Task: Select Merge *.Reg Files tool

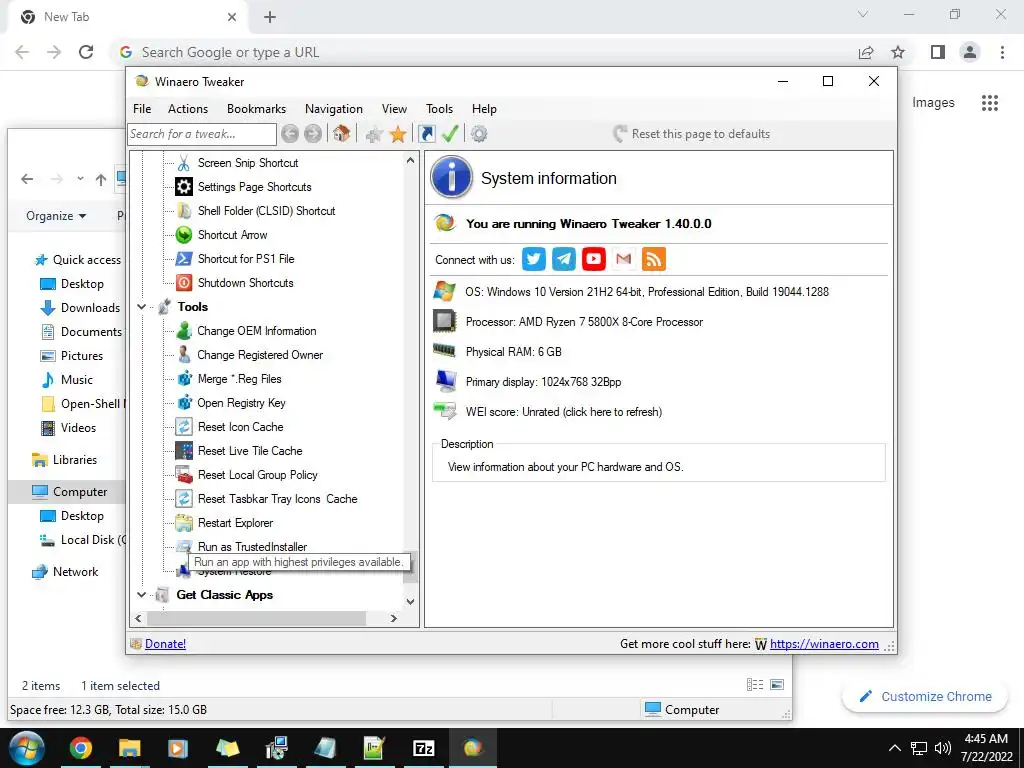Action: tap(239, 379)
